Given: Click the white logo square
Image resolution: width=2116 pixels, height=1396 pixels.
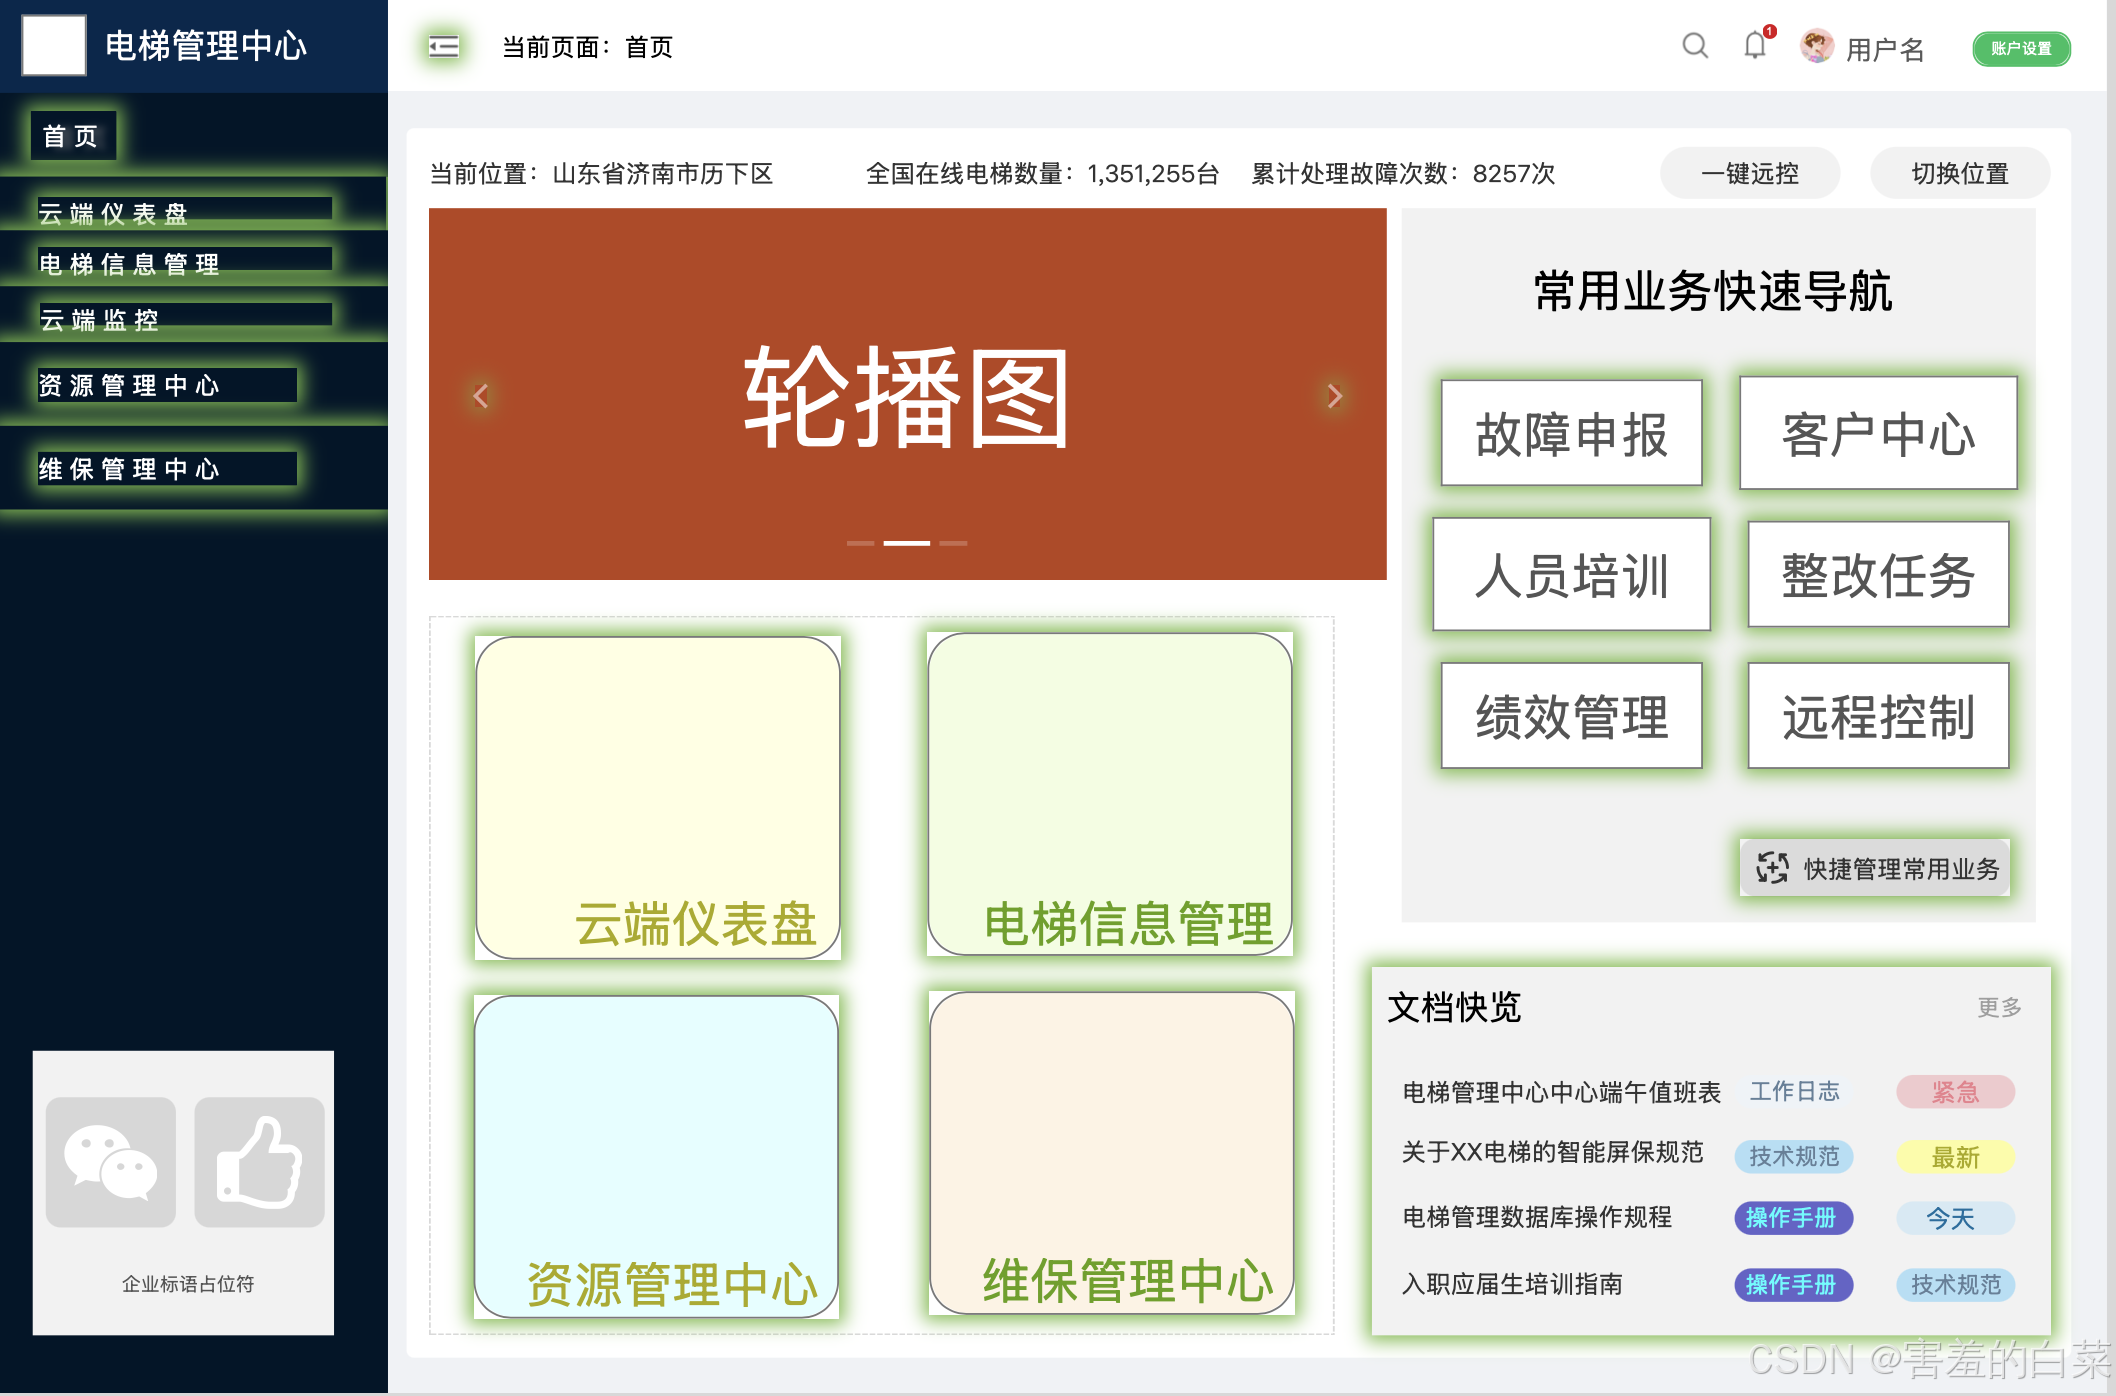Looking at the screenshot, I should 54,45.
